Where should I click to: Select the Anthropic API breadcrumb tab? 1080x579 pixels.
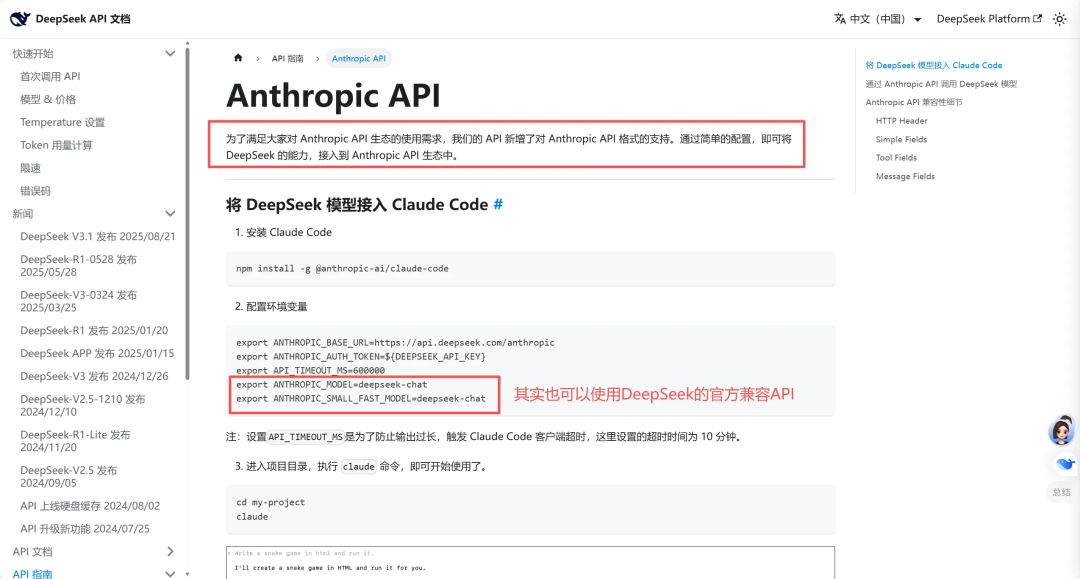(x=359, y=58)
